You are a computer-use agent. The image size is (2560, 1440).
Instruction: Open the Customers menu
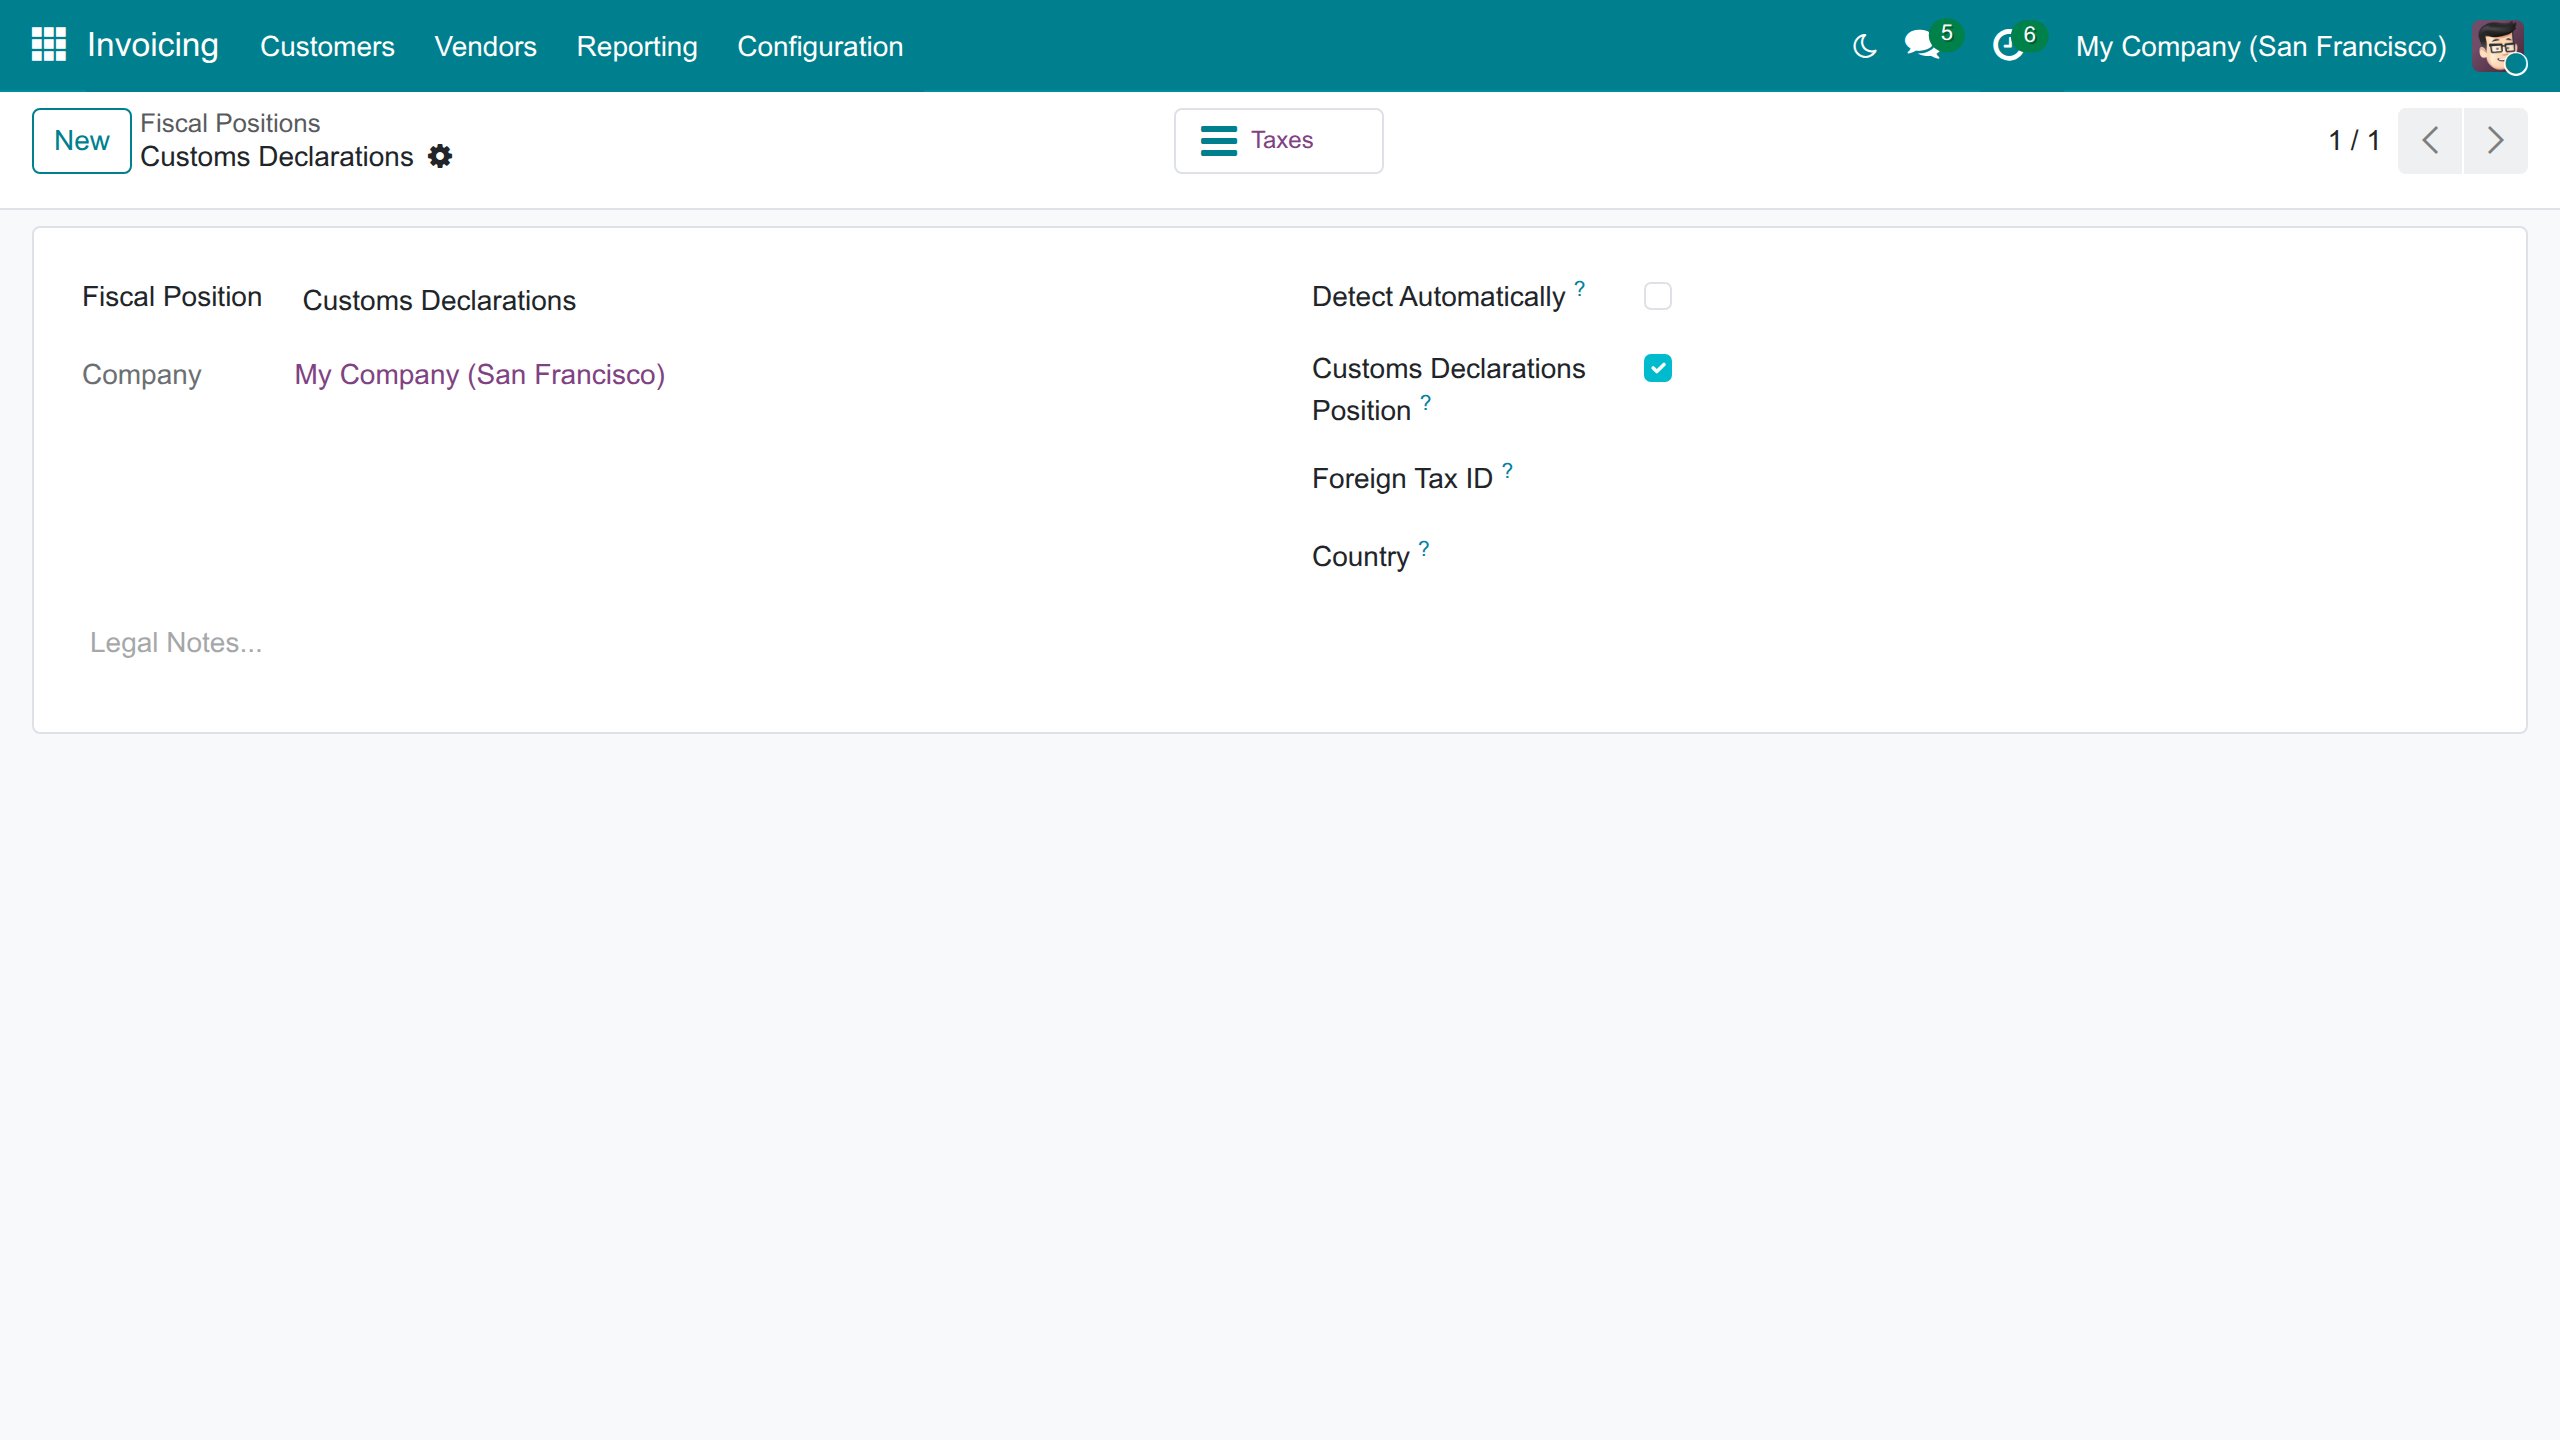point(327,46)
